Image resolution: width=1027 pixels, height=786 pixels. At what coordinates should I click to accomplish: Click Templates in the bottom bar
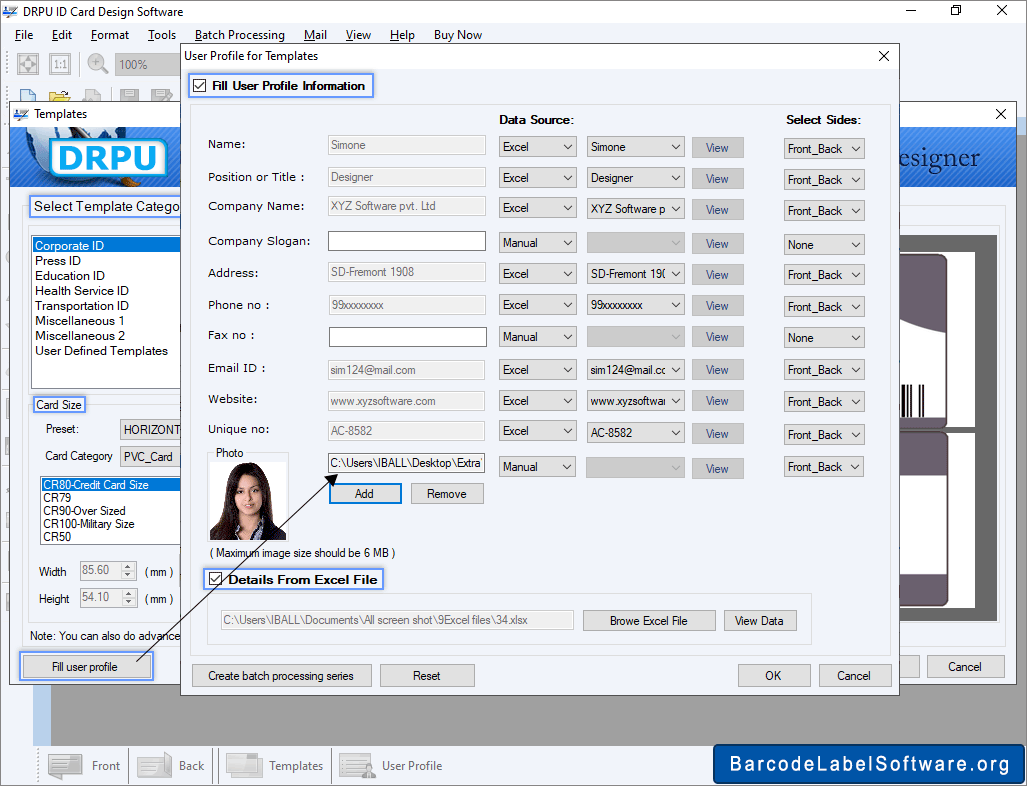(274, 765)
